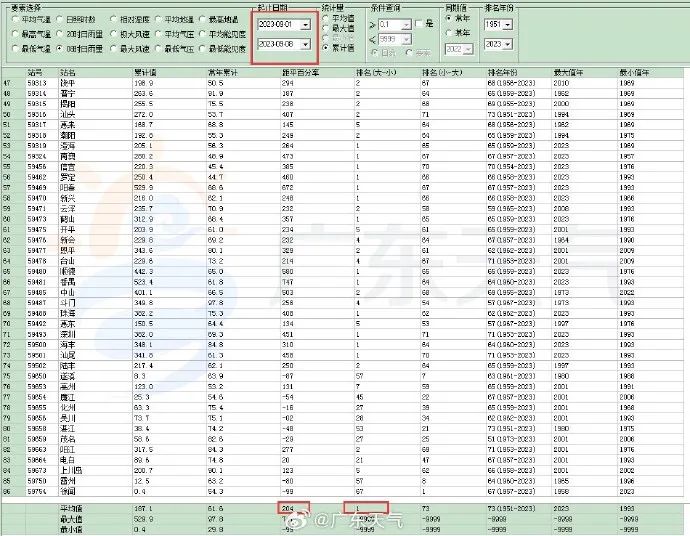This screenshot has height=536, width=690.
Task: Pick the 极大风速 element option
Action: click(x=114, y=34)
